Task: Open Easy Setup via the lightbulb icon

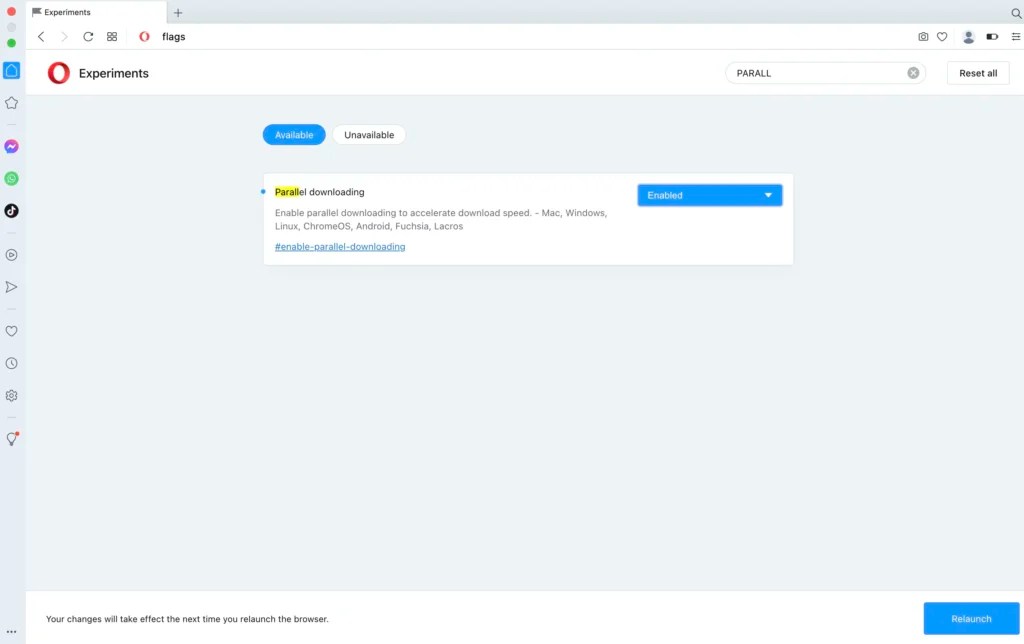Action: [11, 439]
